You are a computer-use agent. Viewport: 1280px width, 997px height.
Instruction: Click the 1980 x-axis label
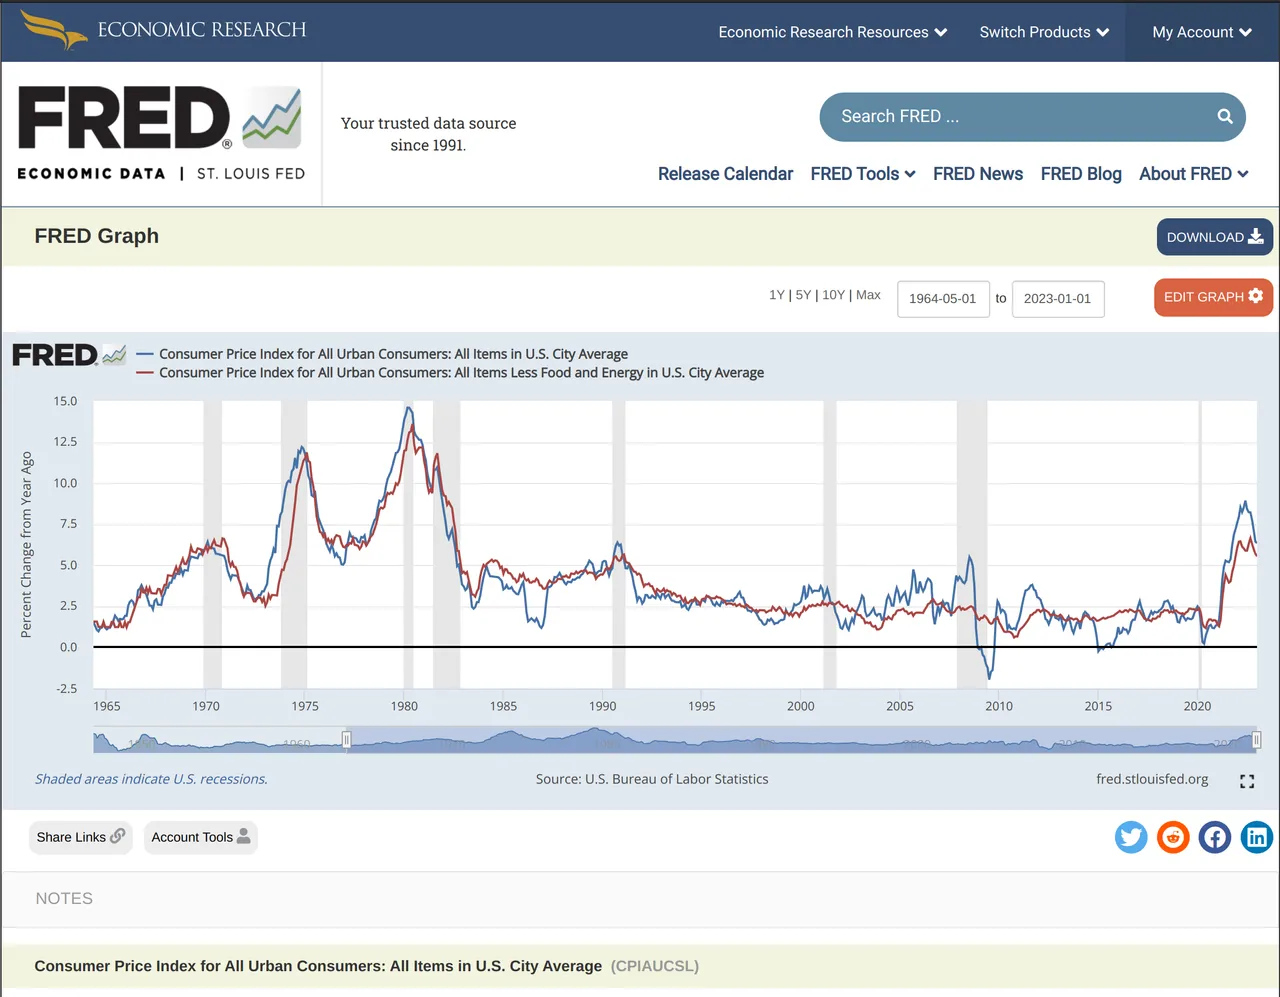click(404, 706)
